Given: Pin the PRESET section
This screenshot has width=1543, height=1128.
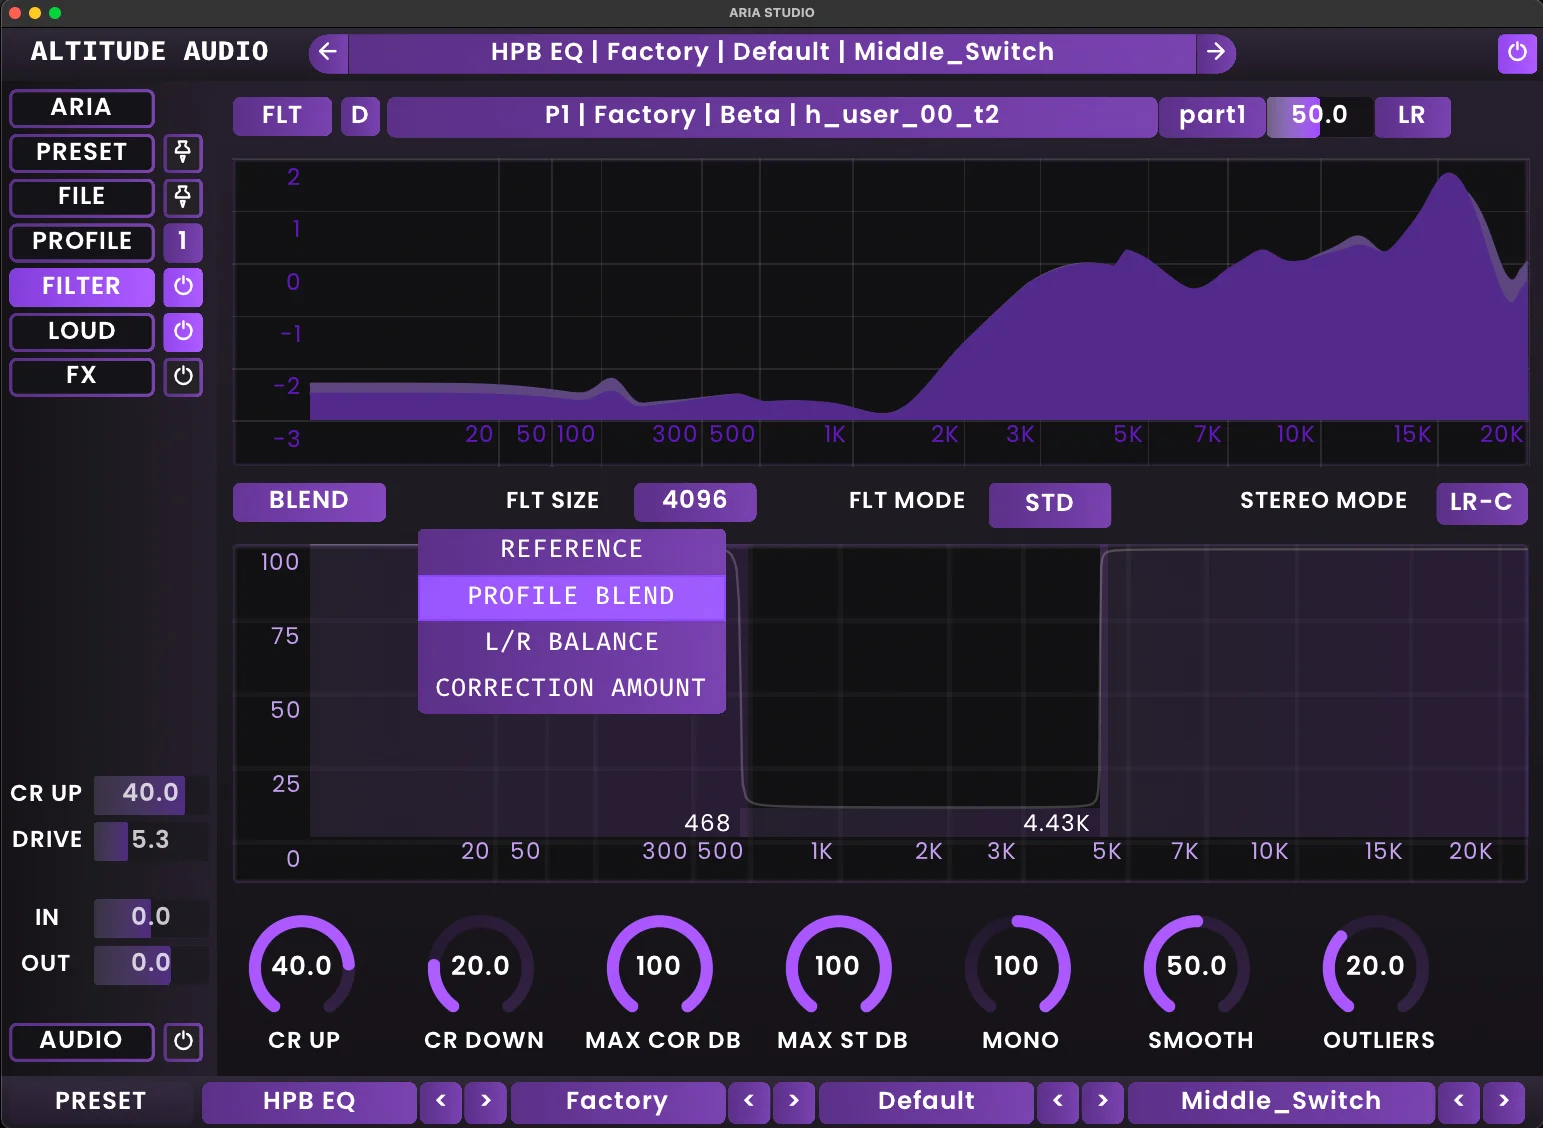Looking at the screenshot, I should (183, 153).
